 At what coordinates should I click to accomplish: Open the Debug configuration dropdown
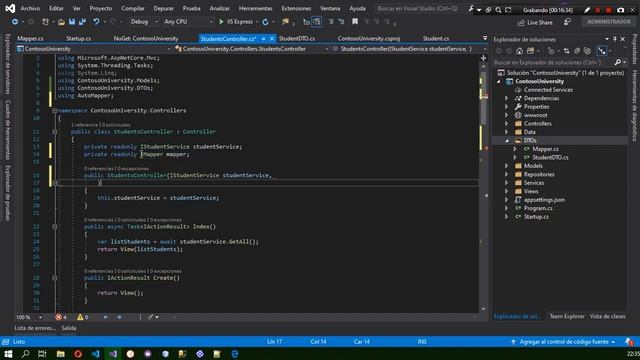(x=144, y=22)
